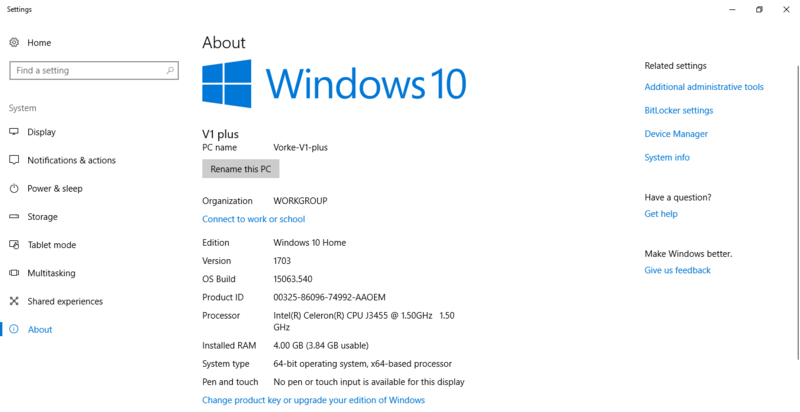Click the Storage drive icon
Image resolution: width=800 pixels, height=412 pixels.
point(14,217)
